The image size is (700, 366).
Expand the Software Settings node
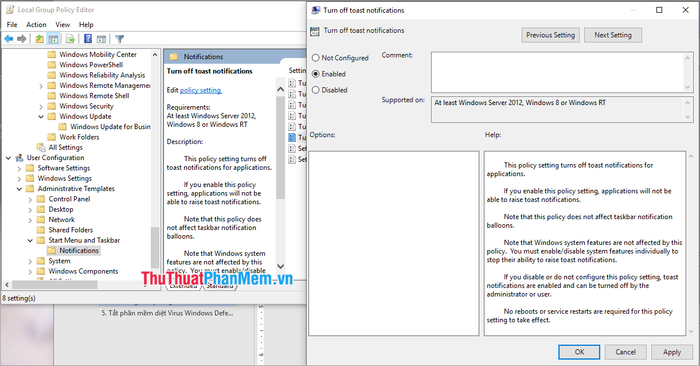[x=19, y=168]
